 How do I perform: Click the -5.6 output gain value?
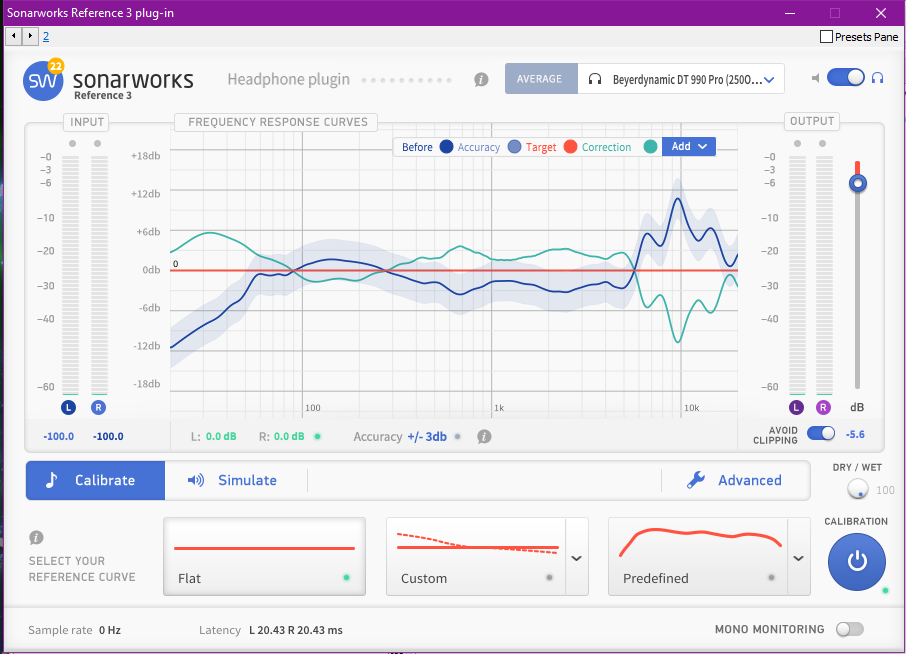855,434
